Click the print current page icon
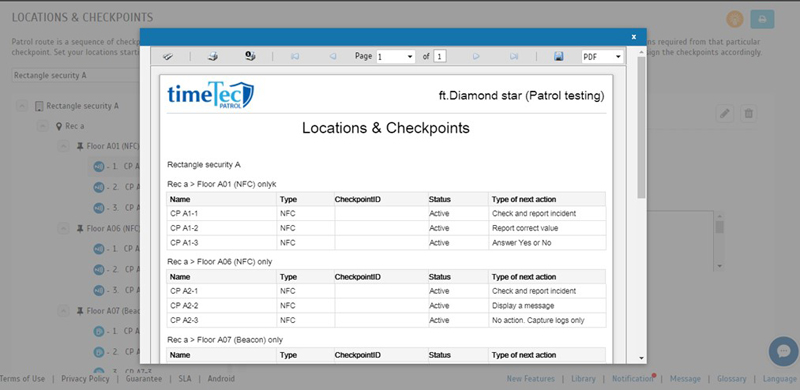The image size is (800, 390). [x=250, y=56]
